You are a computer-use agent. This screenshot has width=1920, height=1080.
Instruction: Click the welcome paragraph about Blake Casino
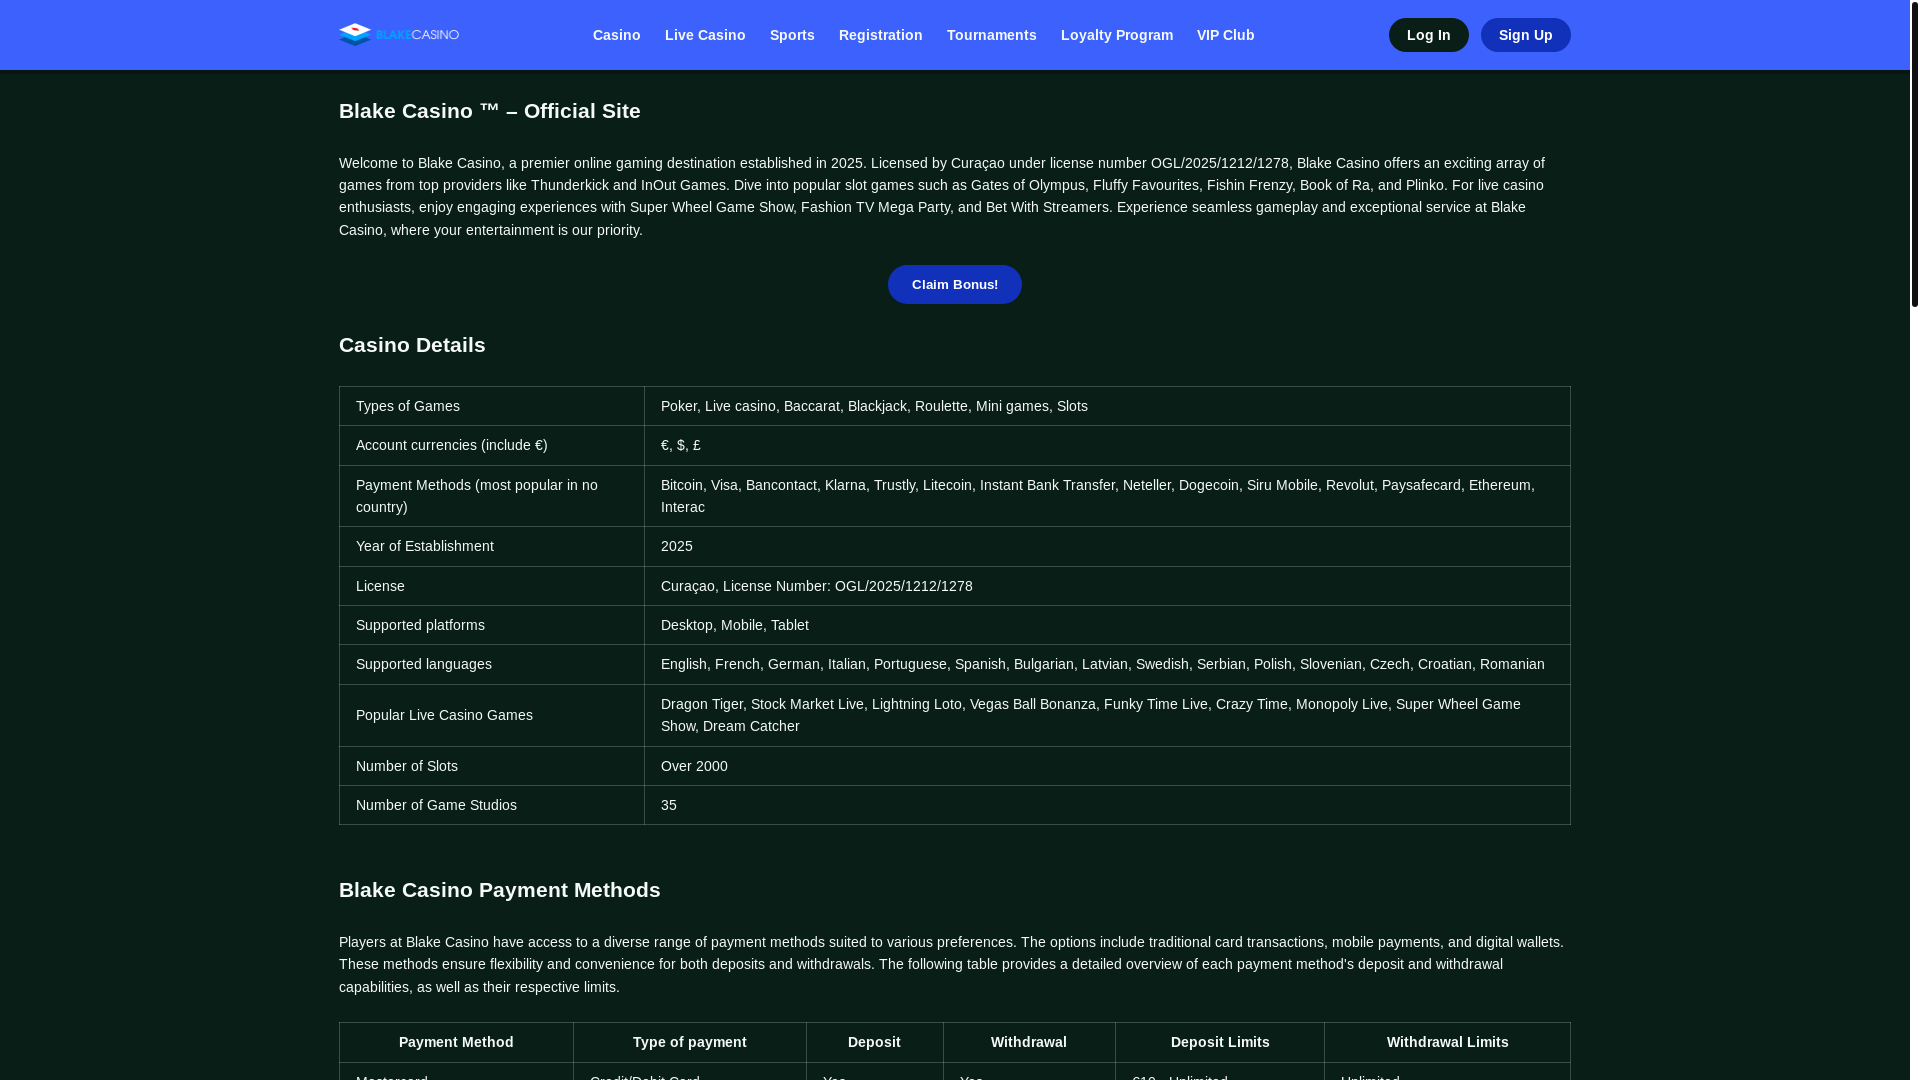pos(954,196)
